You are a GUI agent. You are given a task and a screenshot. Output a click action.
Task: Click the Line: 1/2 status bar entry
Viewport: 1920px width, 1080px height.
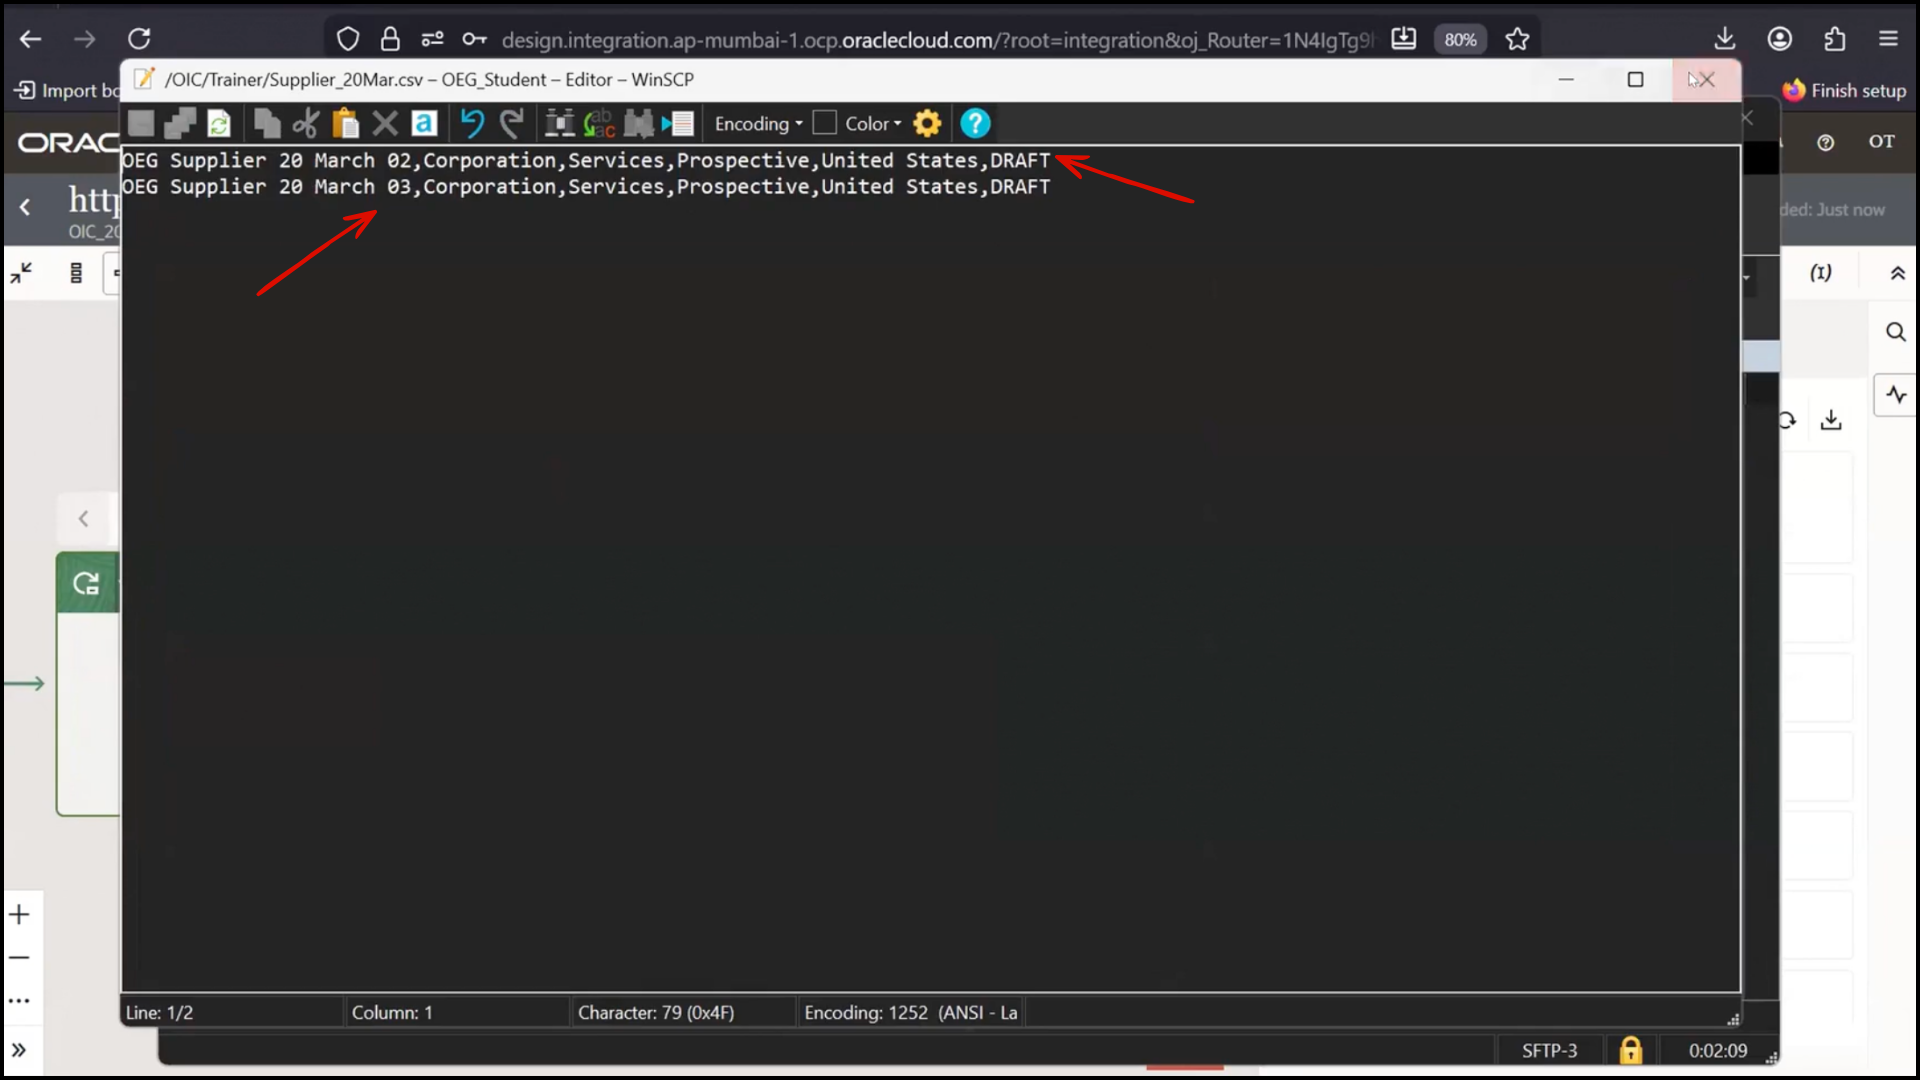[x=160, y=1012]
